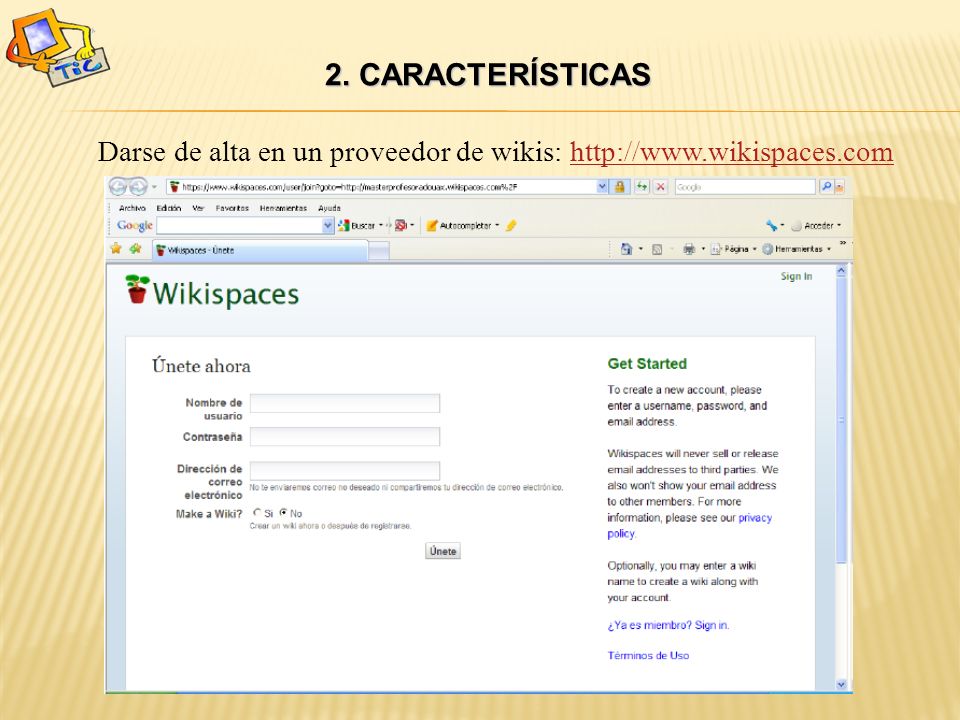The image size is (960, 720).
Task: Click the Contraseña field
Action: [x=345, y=437]
